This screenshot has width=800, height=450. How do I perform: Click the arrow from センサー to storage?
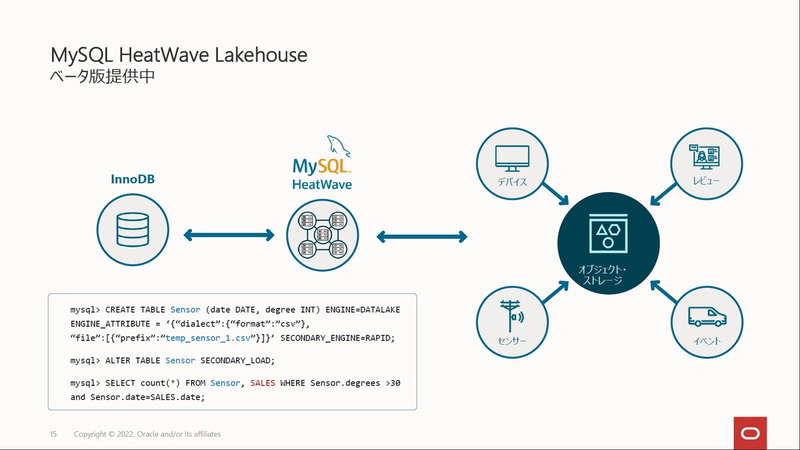pos(555,292)
